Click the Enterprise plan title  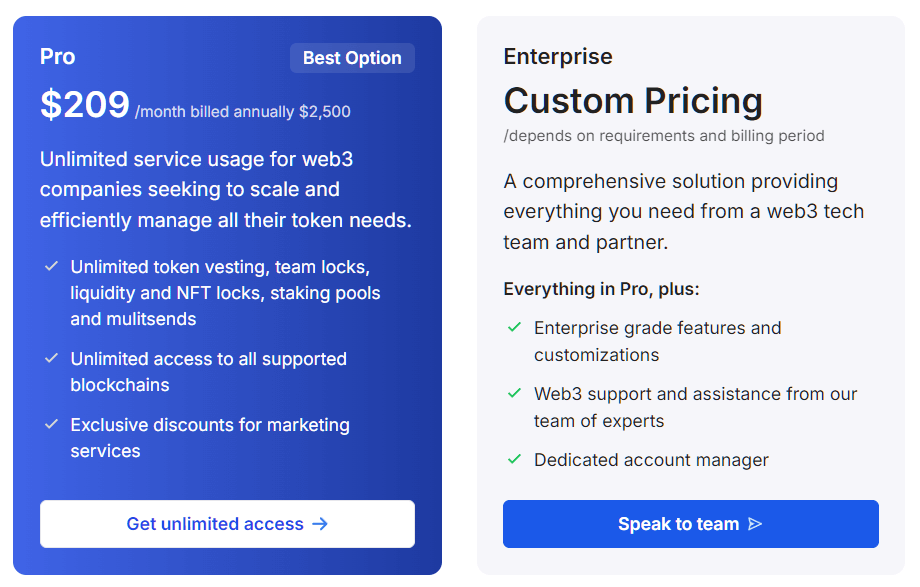558,57
